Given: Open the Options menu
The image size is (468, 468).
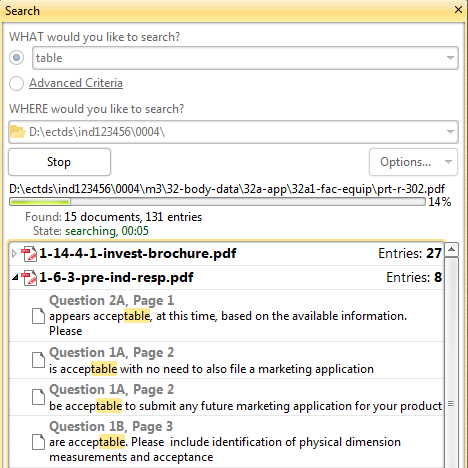Looking at the screenshot, I should (x=413, y=162).
